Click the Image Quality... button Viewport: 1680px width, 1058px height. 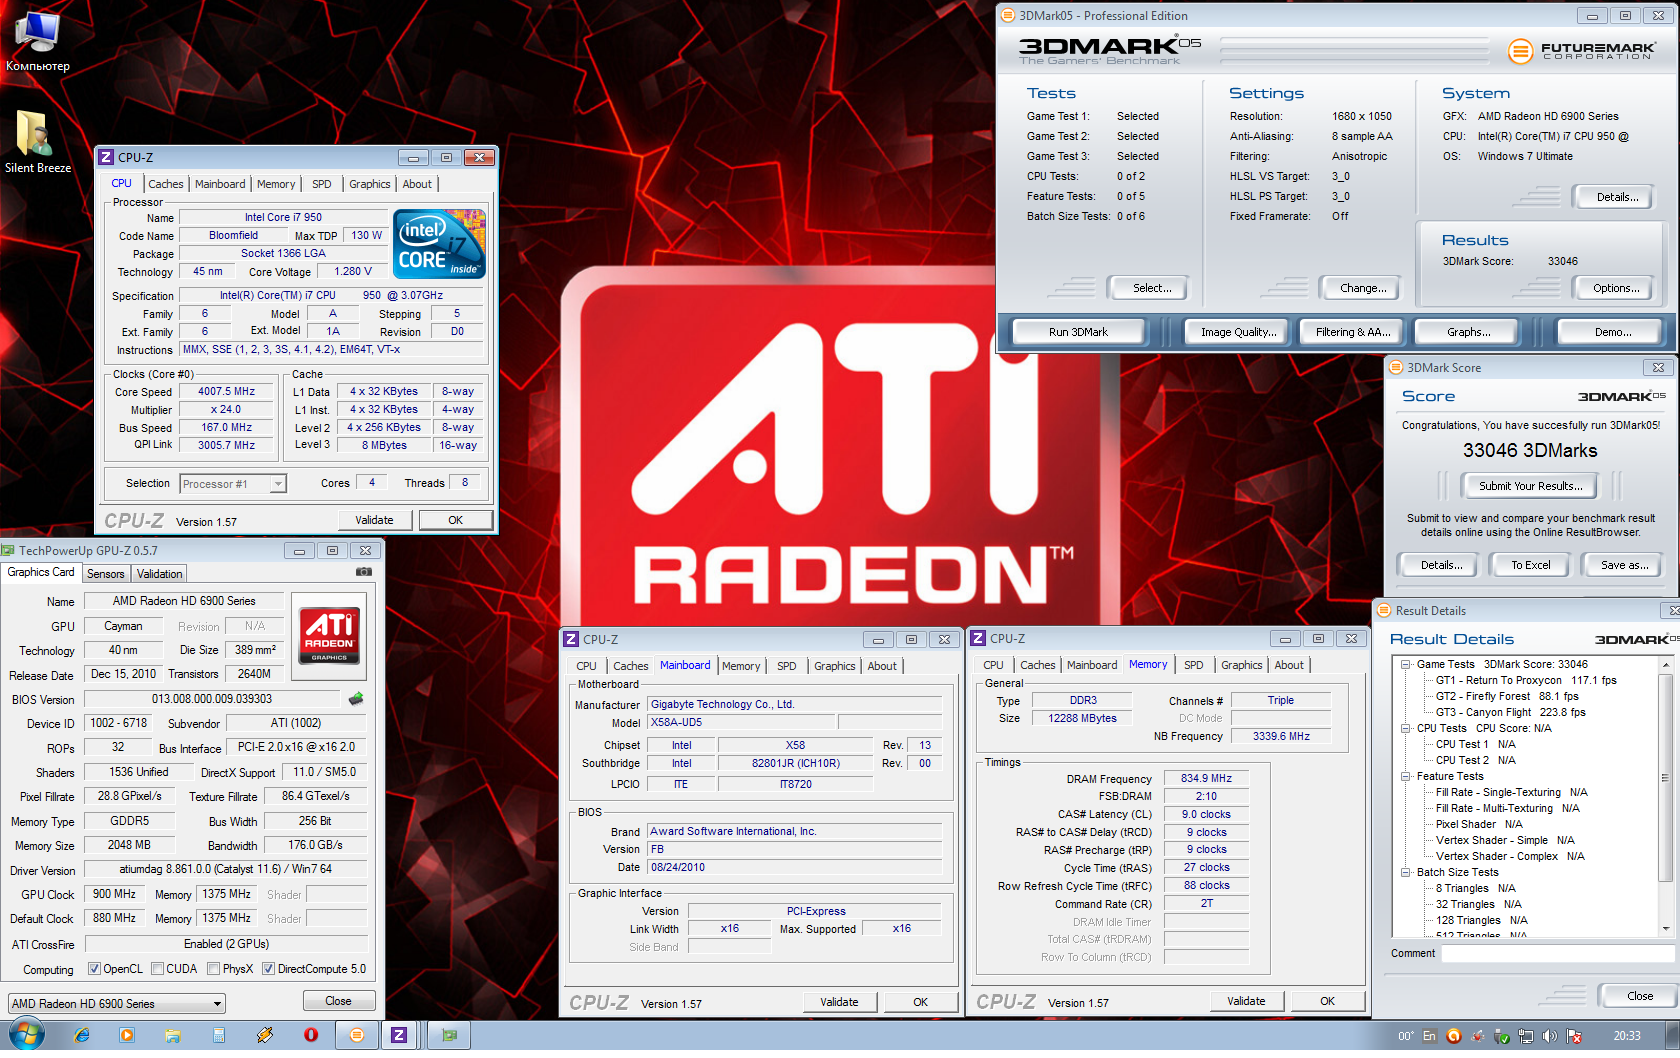(x=1238, y=332)
